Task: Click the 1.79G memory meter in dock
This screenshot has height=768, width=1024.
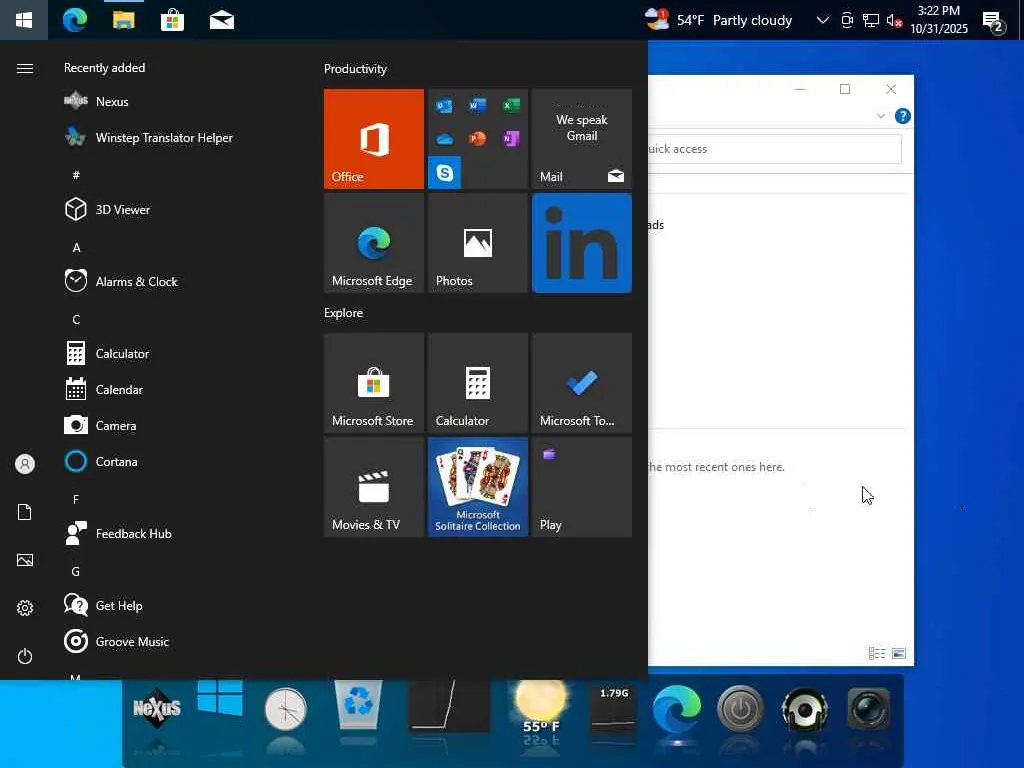Action: pyautogui.click(x=613, y=707)
